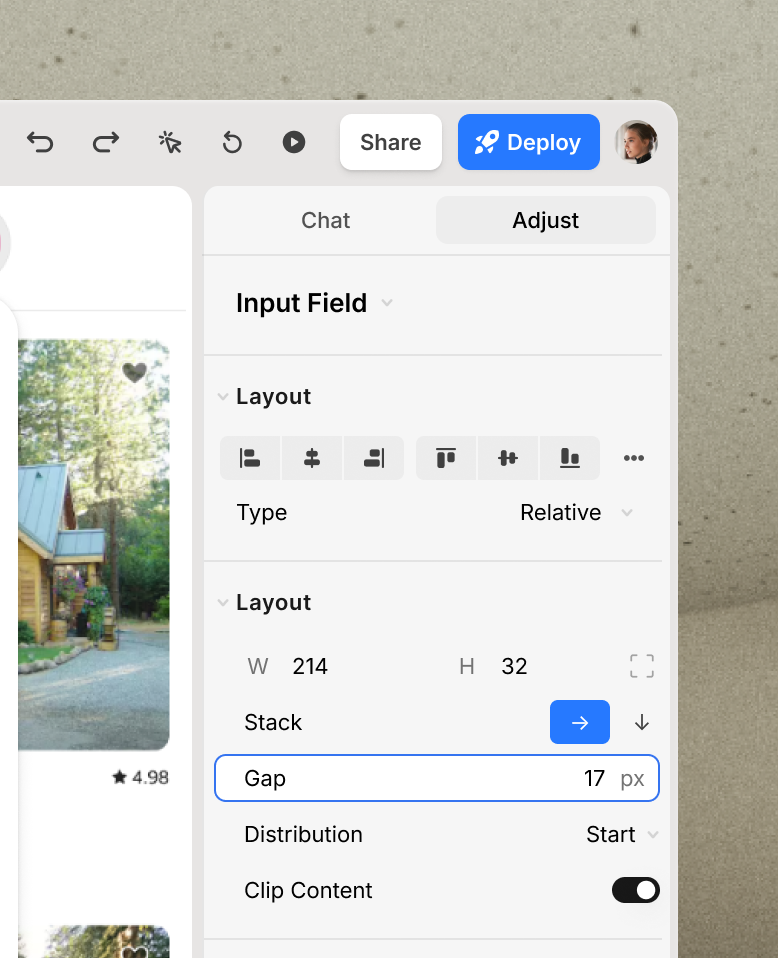Click the Gap value field

[x=437, y=778]
